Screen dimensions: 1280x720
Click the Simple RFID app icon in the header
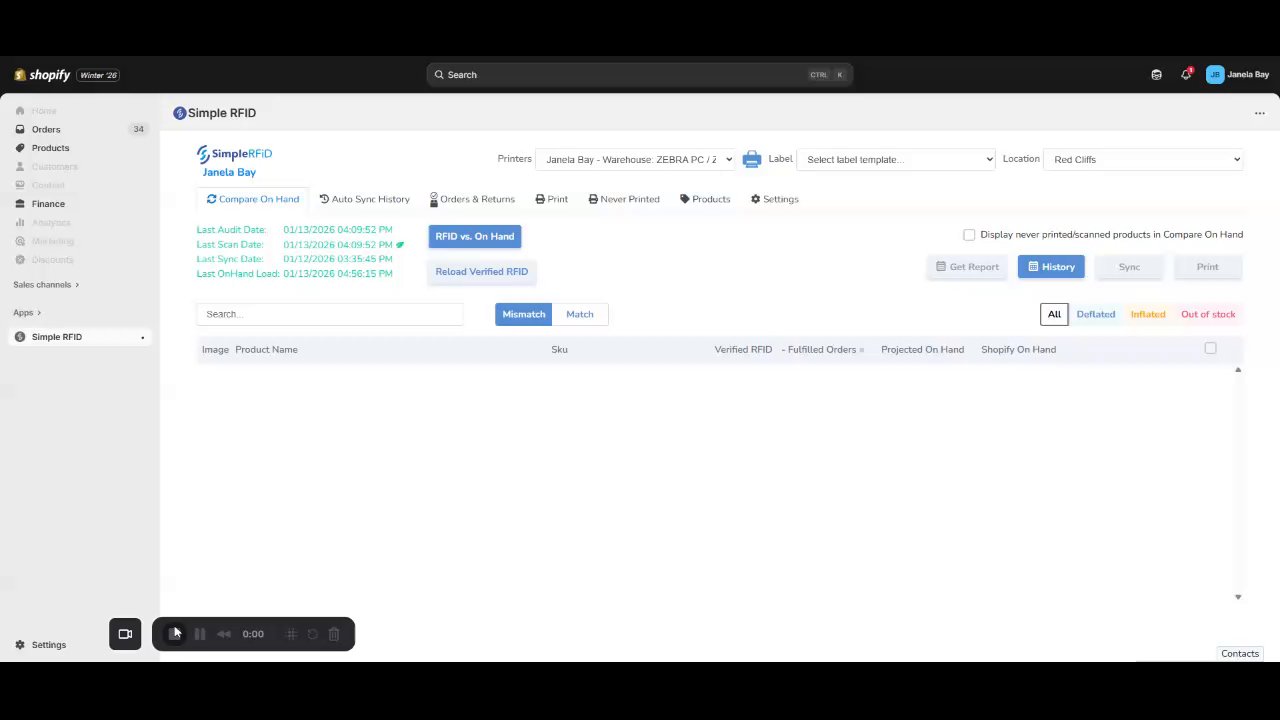pyautogui.click(x=180, y=113)
